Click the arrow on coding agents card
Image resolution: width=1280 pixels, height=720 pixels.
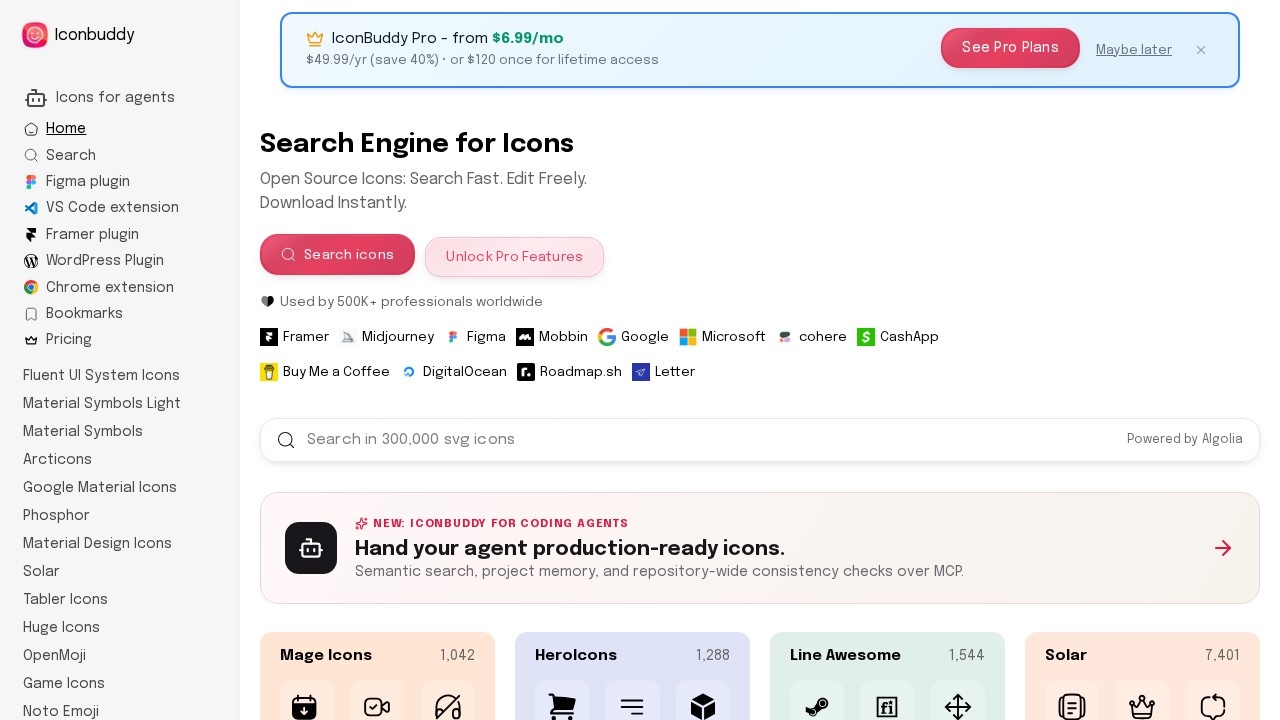click(x=1223, y=548)
